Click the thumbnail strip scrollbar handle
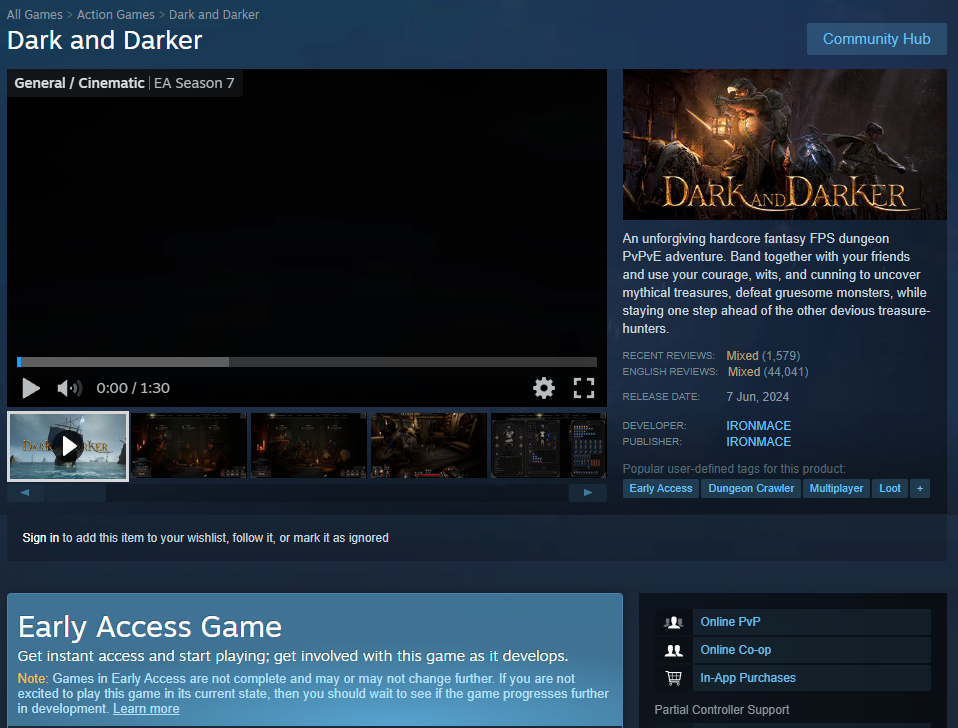Viewport: 958px width, 728px height. point(75,492)
